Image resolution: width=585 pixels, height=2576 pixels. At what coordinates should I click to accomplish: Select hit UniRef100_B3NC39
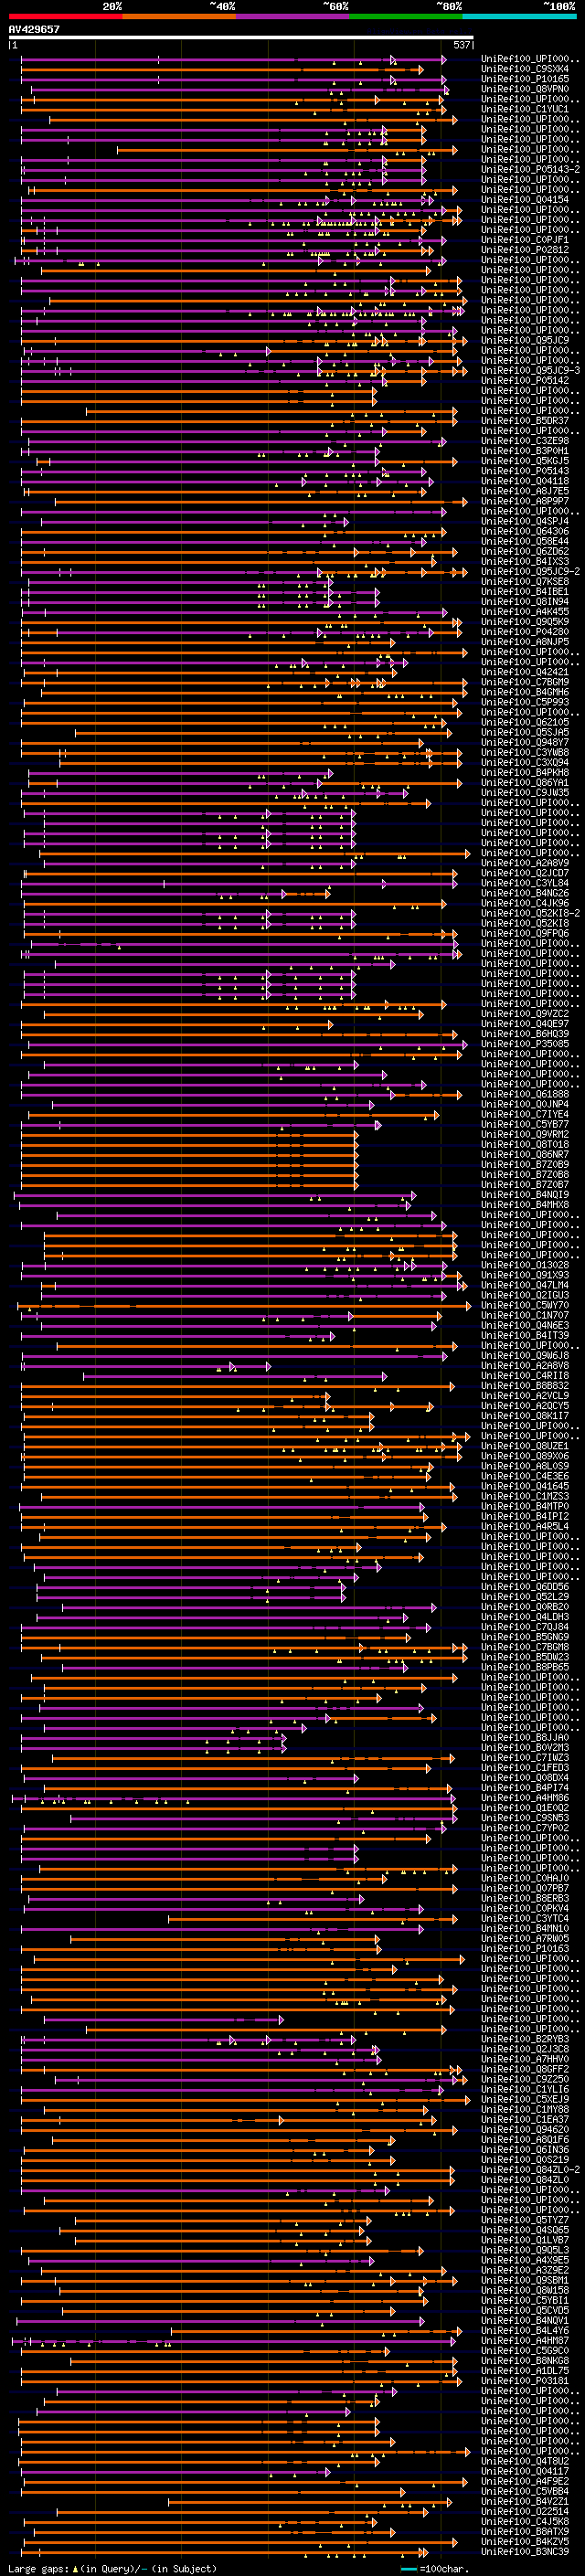pos(525,2551)
